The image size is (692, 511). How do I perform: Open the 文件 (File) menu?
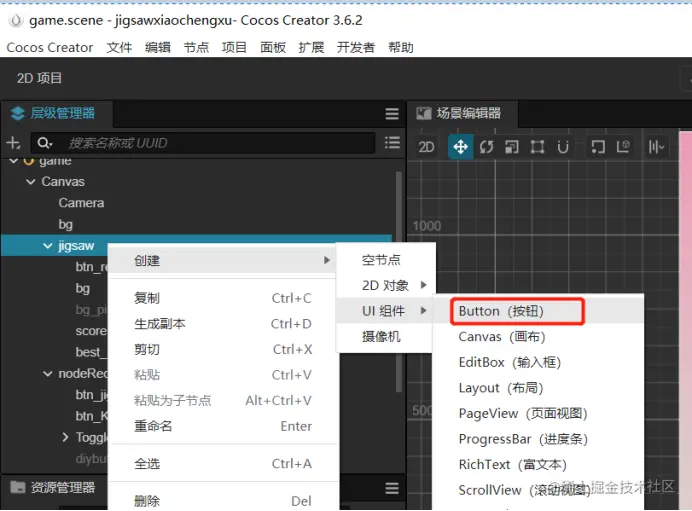tap(119, 47)
